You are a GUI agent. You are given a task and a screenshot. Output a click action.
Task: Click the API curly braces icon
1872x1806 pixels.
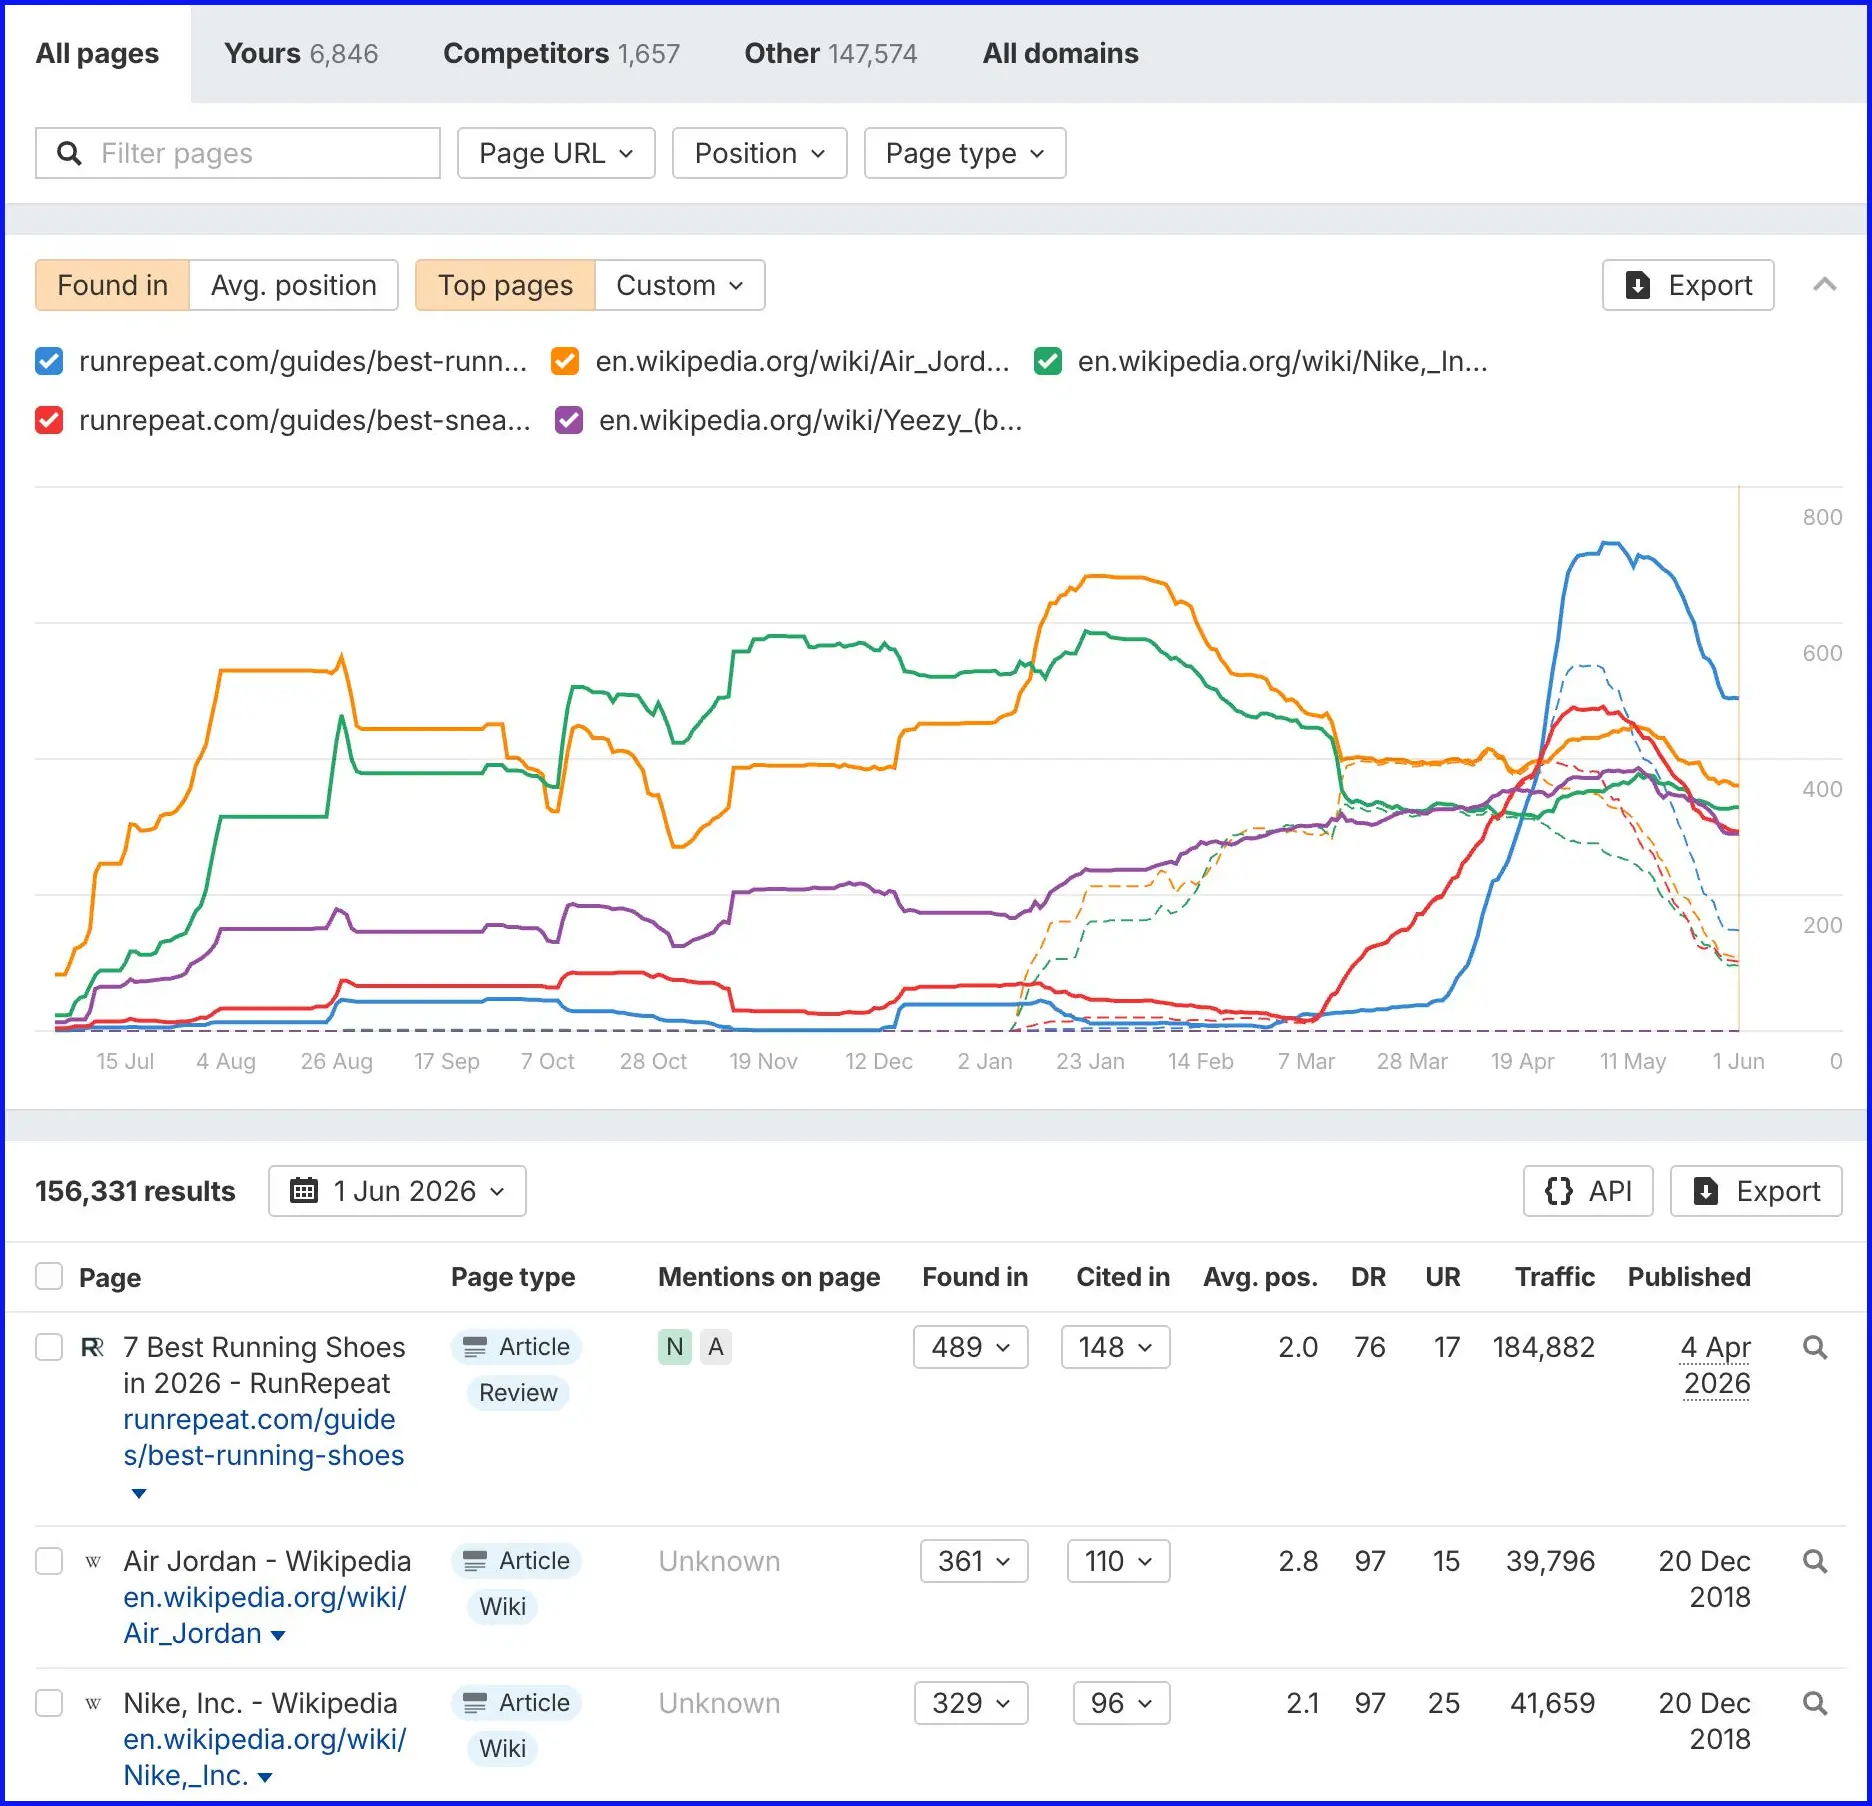[1558, 1191]
